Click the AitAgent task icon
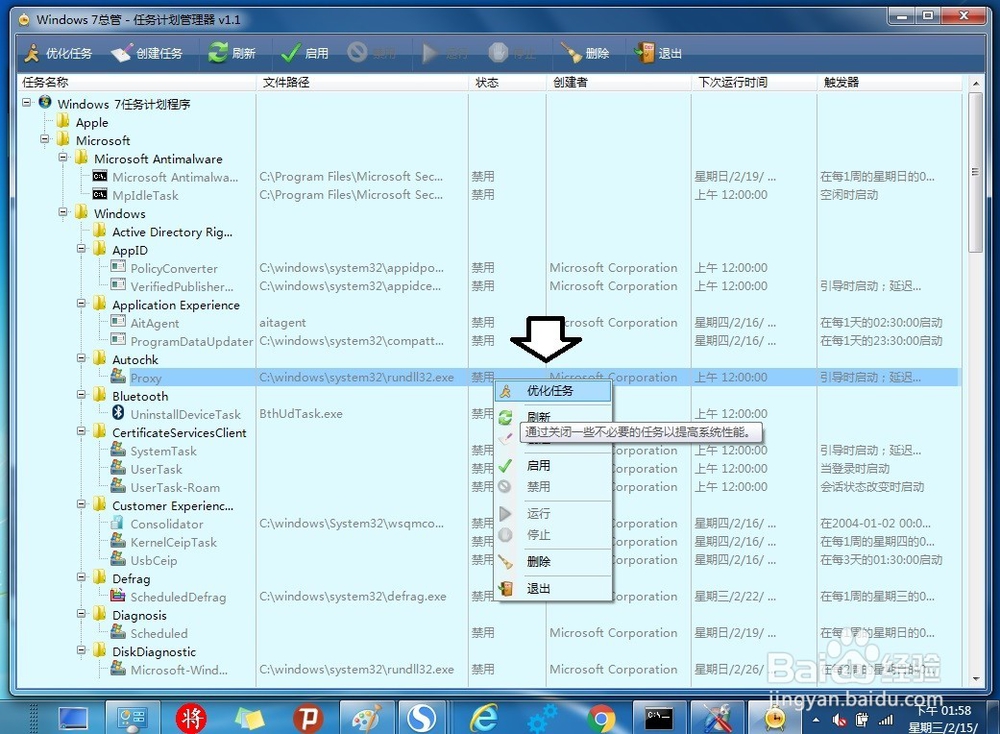This screenshot has height=734, width=1000. (118, 321)
